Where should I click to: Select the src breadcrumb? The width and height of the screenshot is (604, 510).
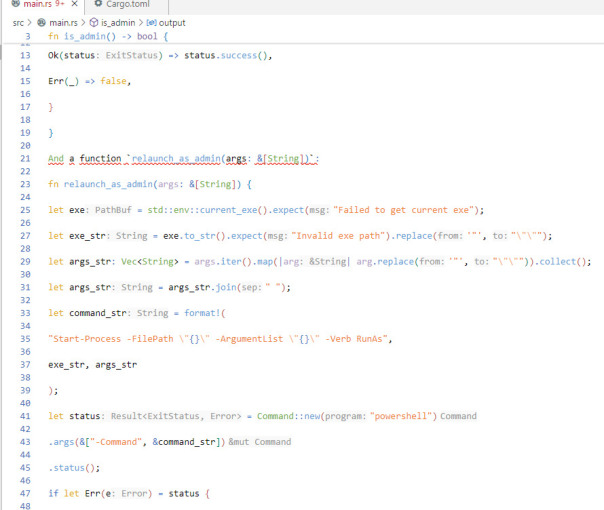pos(18,23)
